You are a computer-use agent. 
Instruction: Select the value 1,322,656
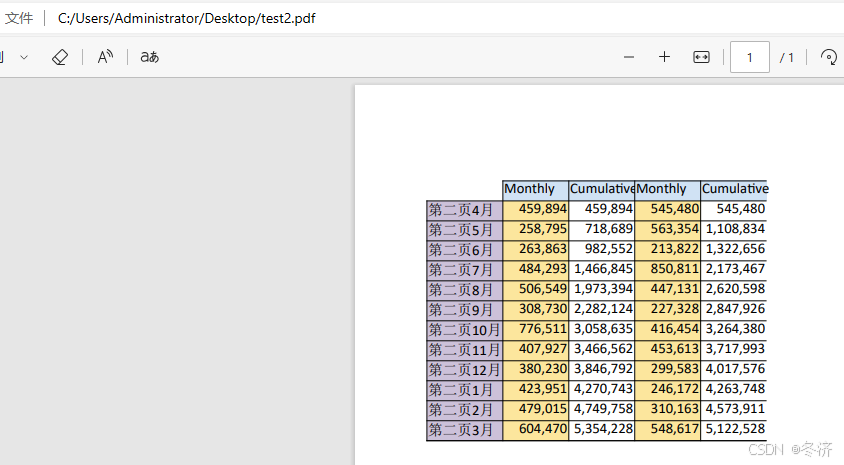[x=735, y=249]
